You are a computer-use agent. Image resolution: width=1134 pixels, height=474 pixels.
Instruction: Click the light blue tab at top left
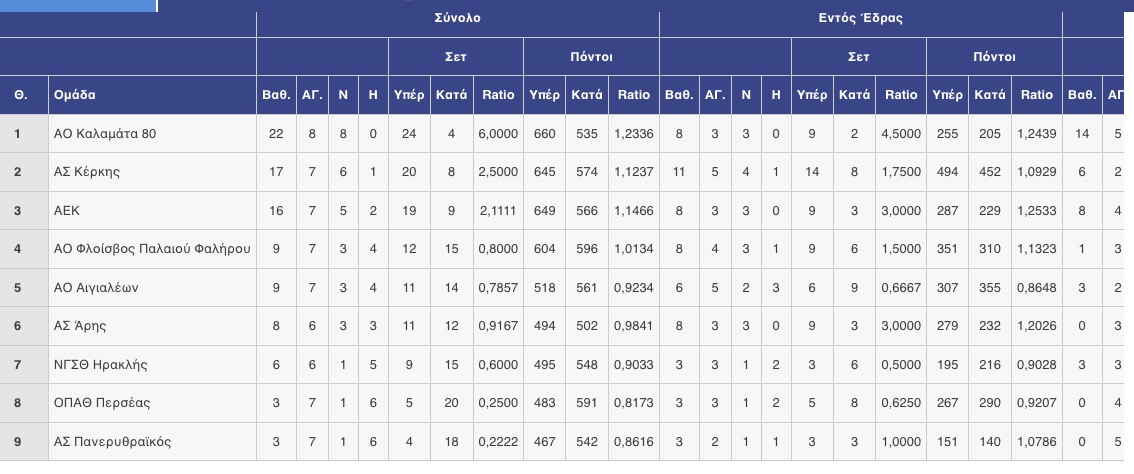pyautogui.click(x=78, y=6)
